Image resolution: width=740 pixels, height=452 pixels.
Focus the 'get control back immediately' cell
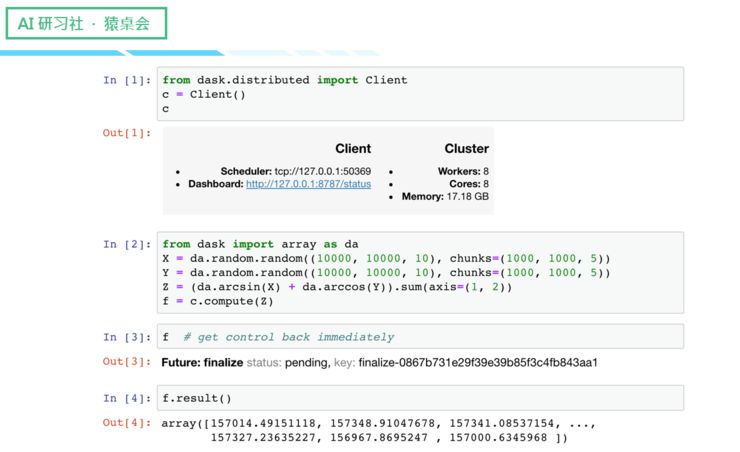pyautogui.click(x=420, y=337)
